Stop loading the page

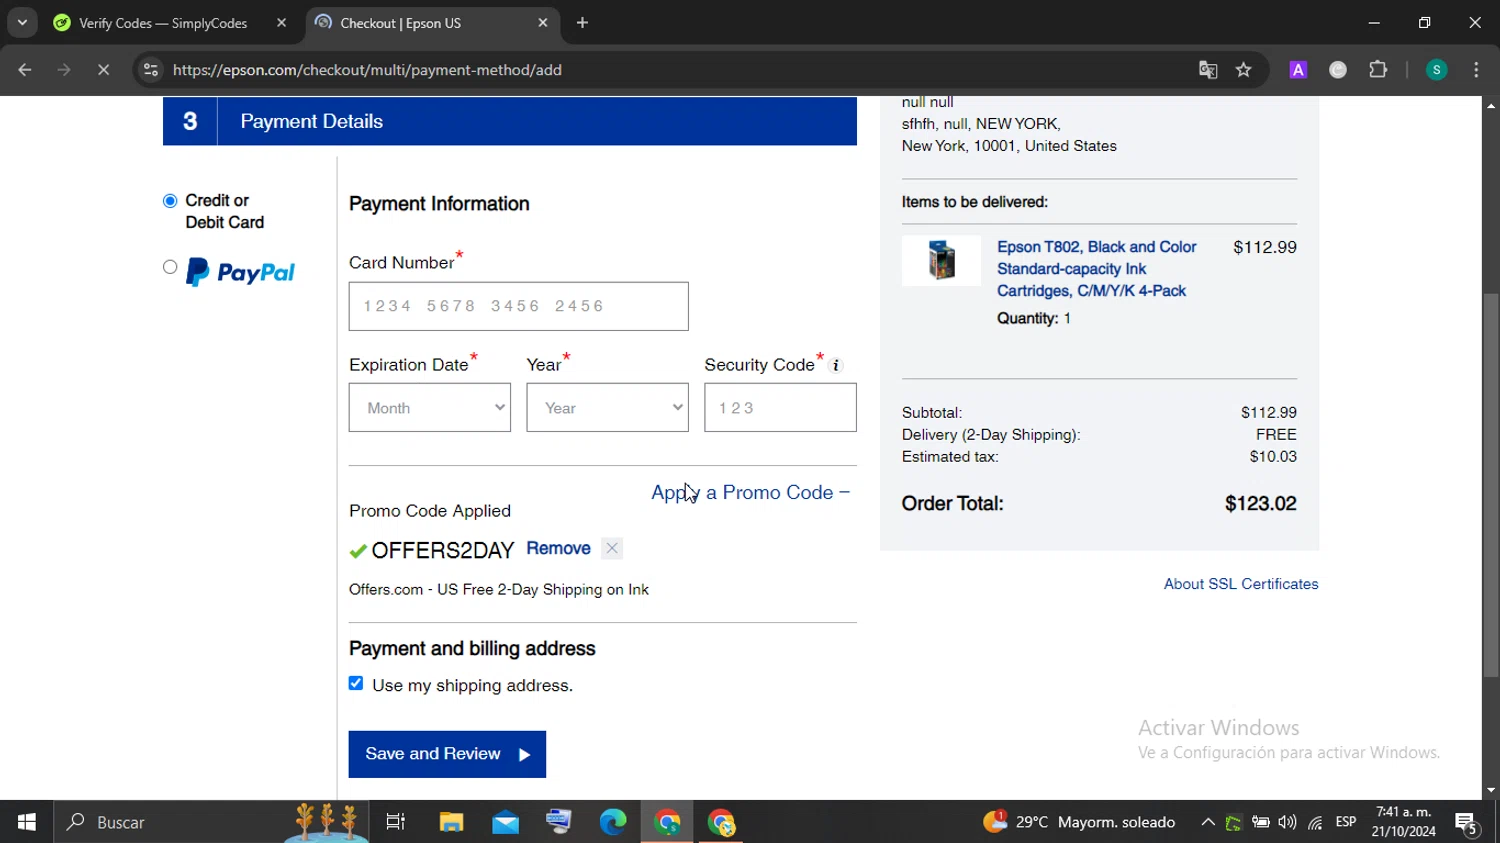[103, 70]
